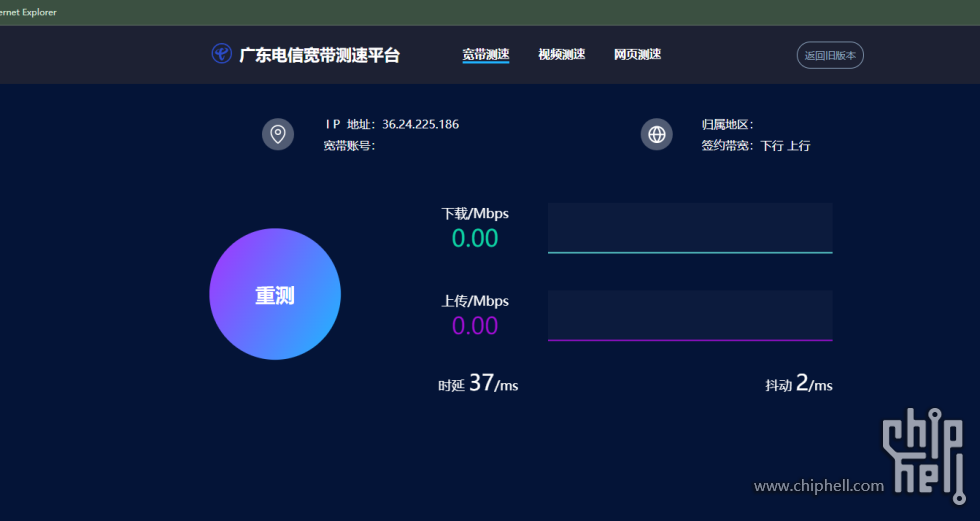Click the 广东电信宽带测速平台 title
This screenshot has height=521, width=980.
point(319,55)
